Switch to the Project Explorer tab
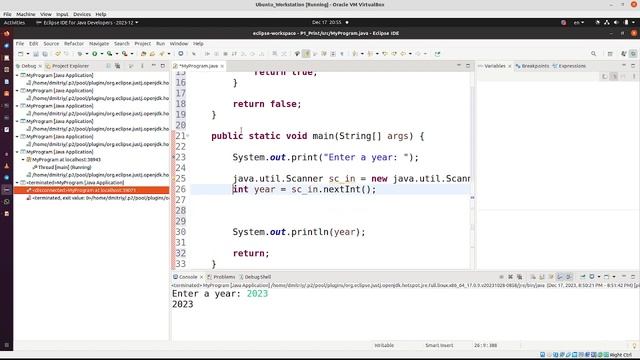The image size is (640, 360). [67, 66]
